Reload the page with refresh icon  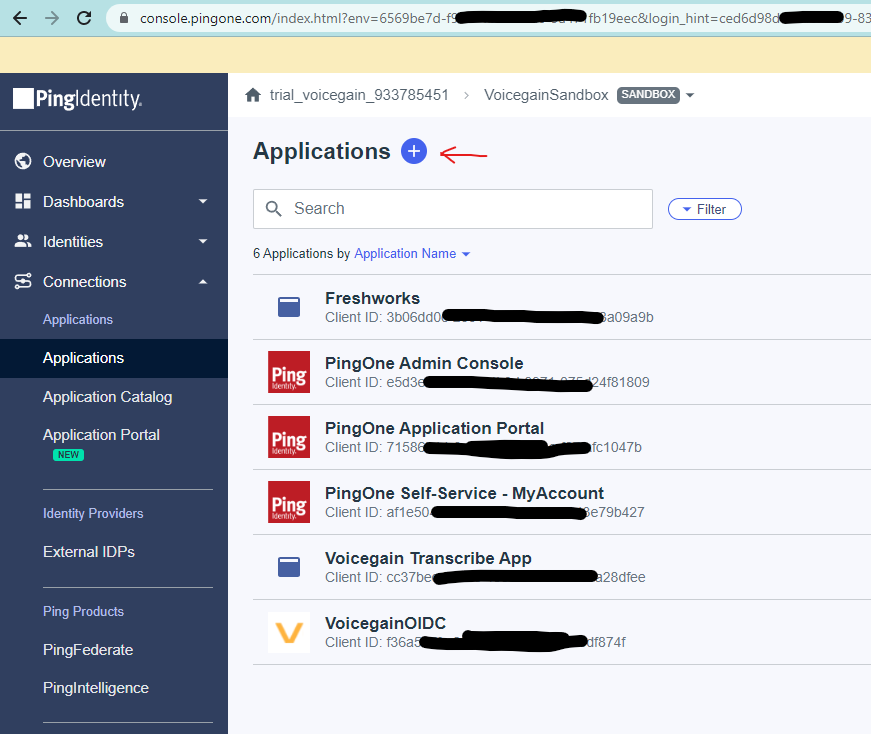click(x=84, y=18)
